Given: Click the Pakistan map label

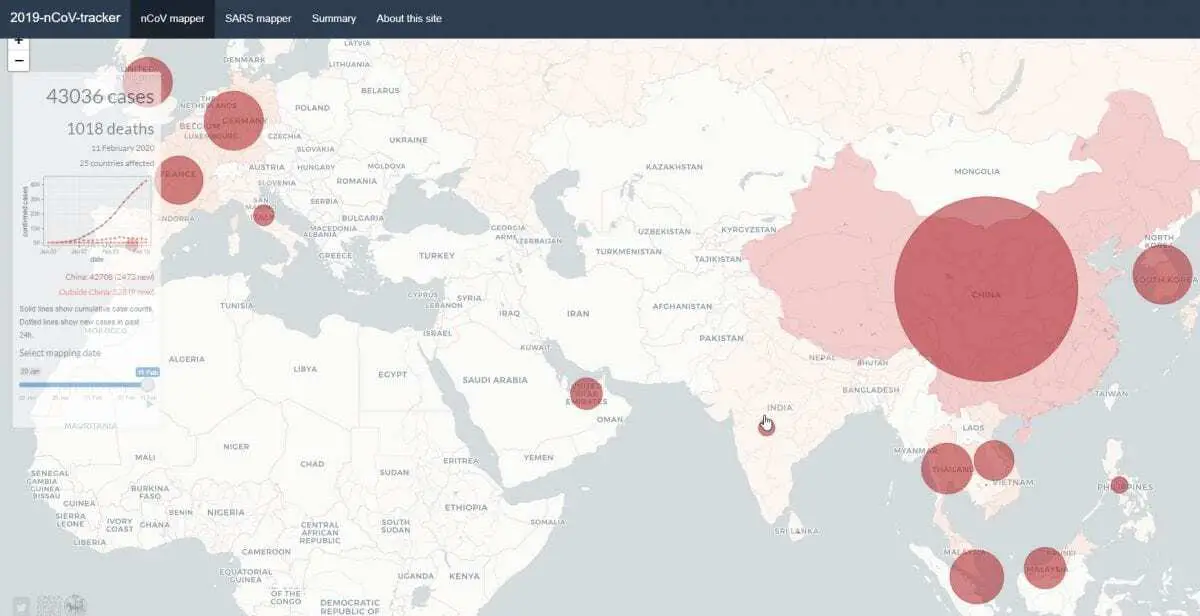Looking at the screenshot, I should pos(722,339).
